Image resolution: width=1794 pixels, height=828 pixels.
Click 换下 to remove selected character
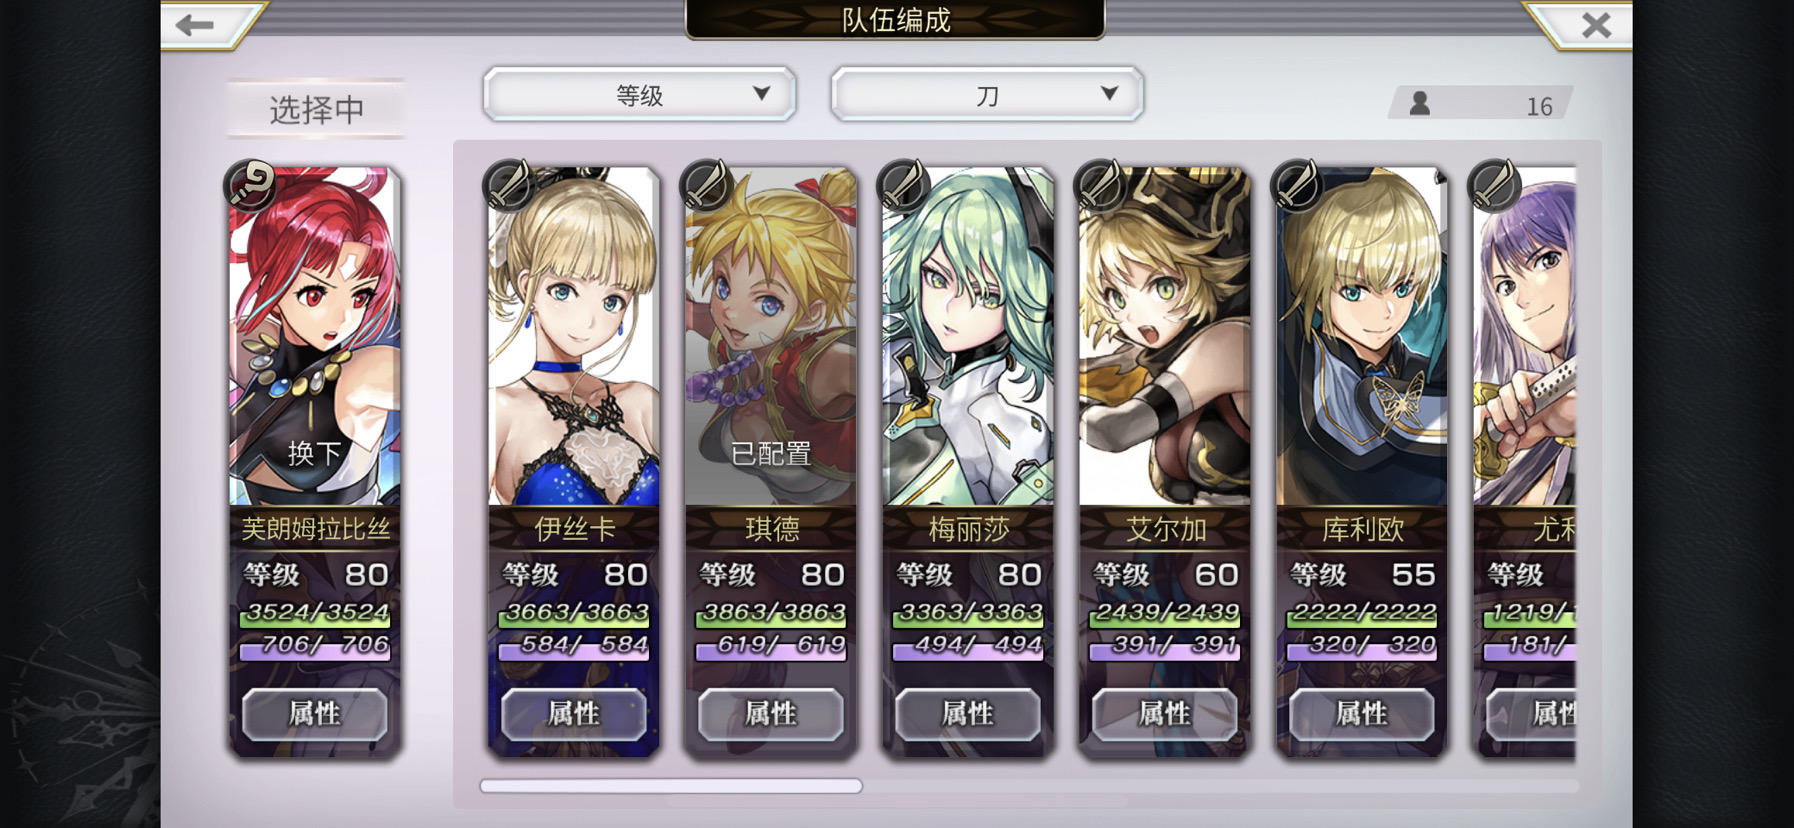click(x=314, y=453)
